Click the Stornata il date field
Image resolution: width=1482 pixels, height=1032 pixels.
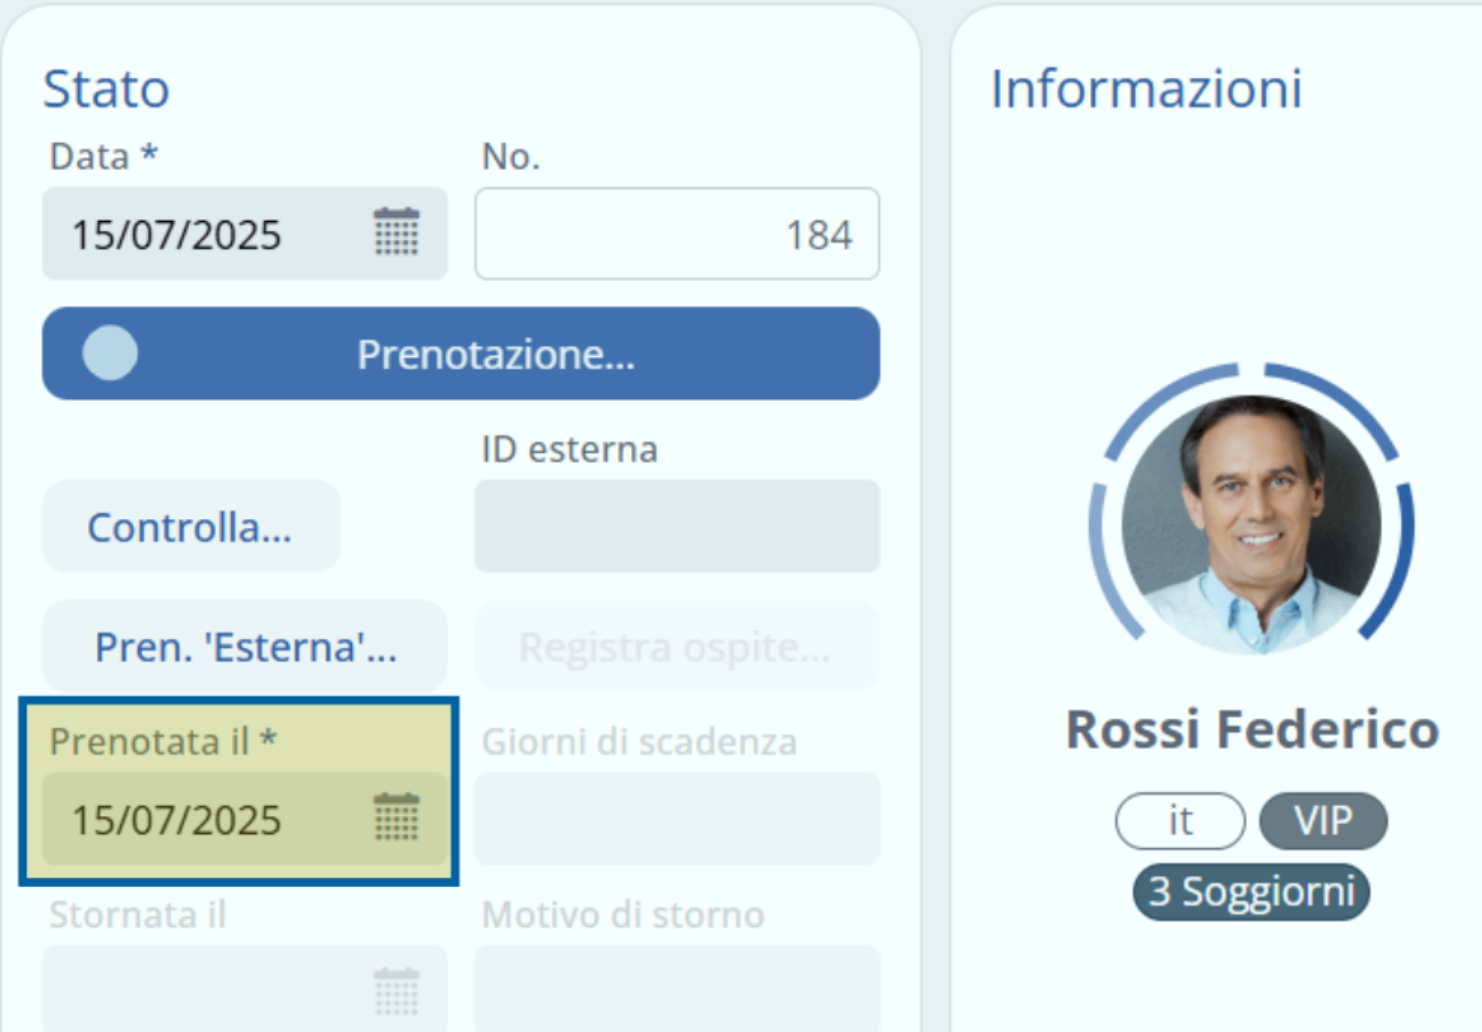pos(200,991)
